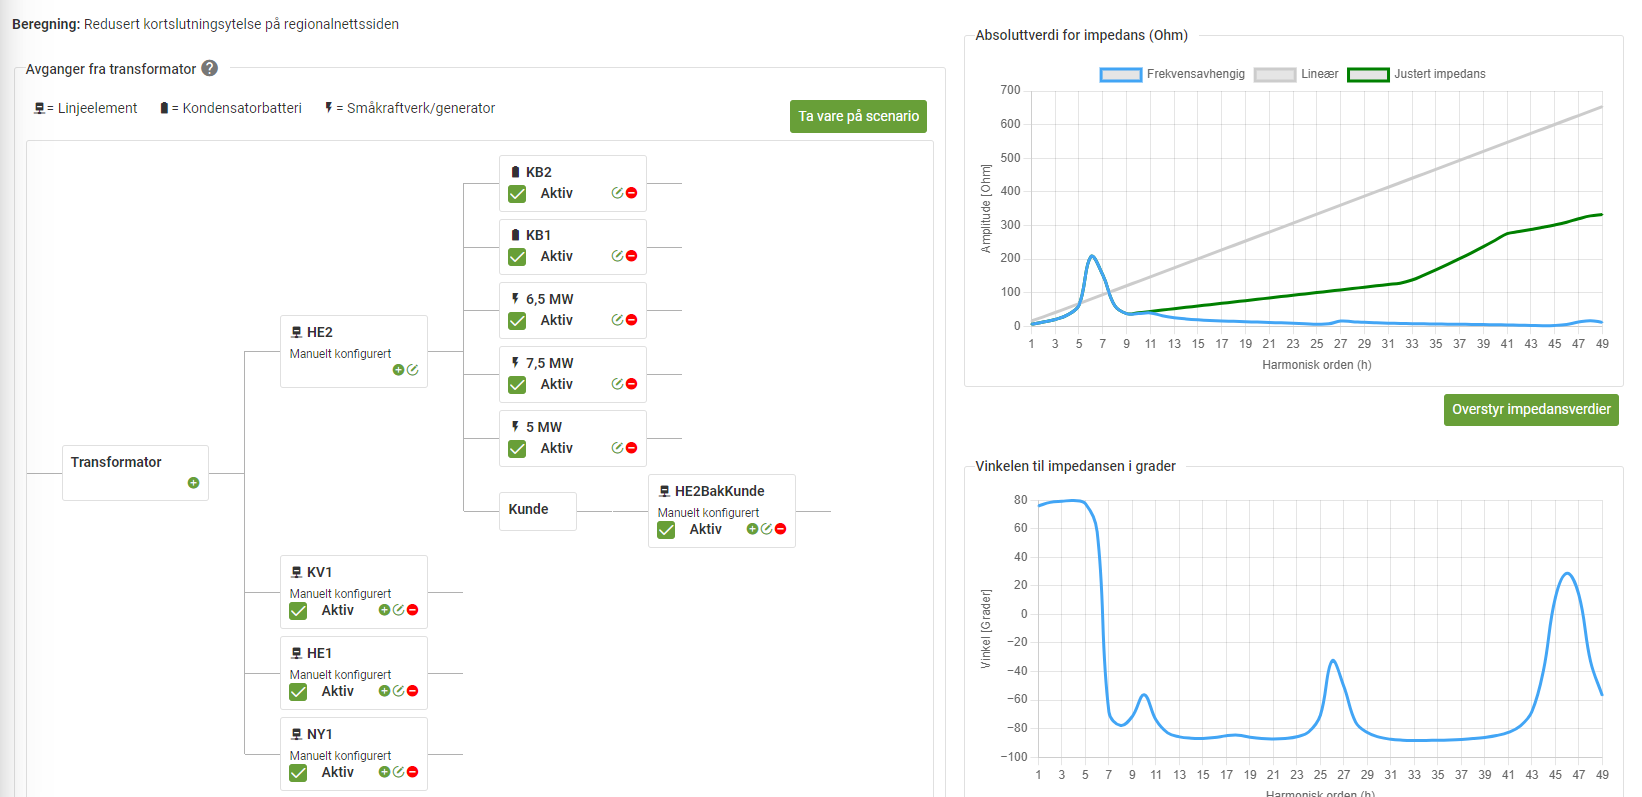Deactivate the KV1 Aktiv checkbox
This screenshot has height=797, width=1642.
298,611
